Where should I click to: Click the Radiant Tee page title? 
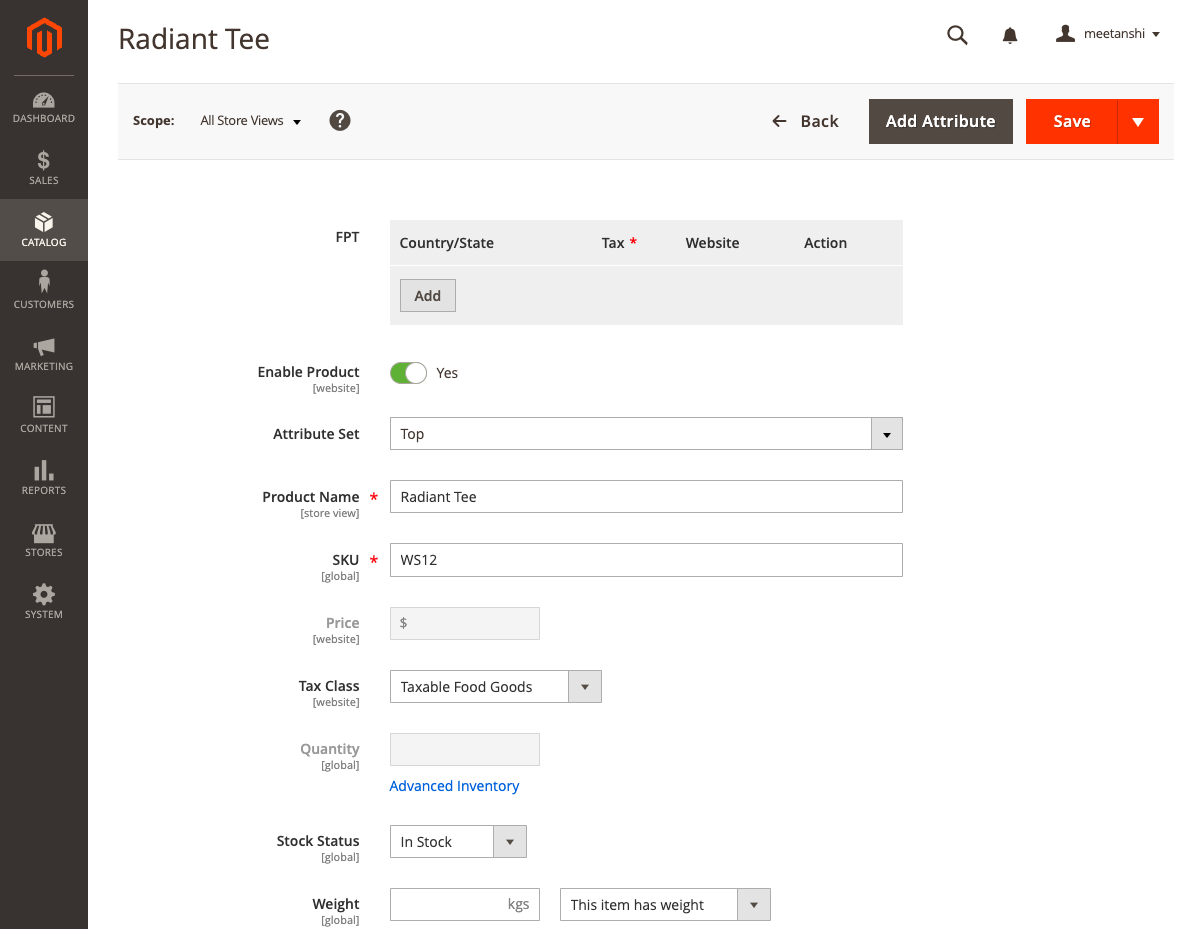point(194,39)
